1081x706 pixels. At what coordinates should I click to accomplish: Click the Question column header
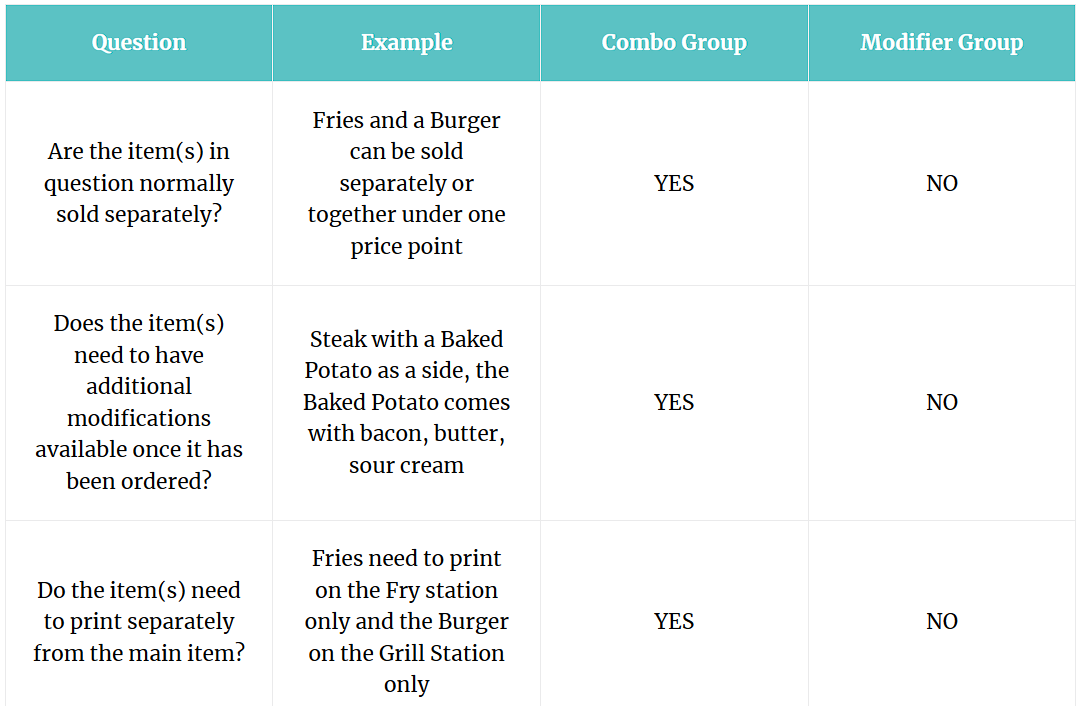139,43
